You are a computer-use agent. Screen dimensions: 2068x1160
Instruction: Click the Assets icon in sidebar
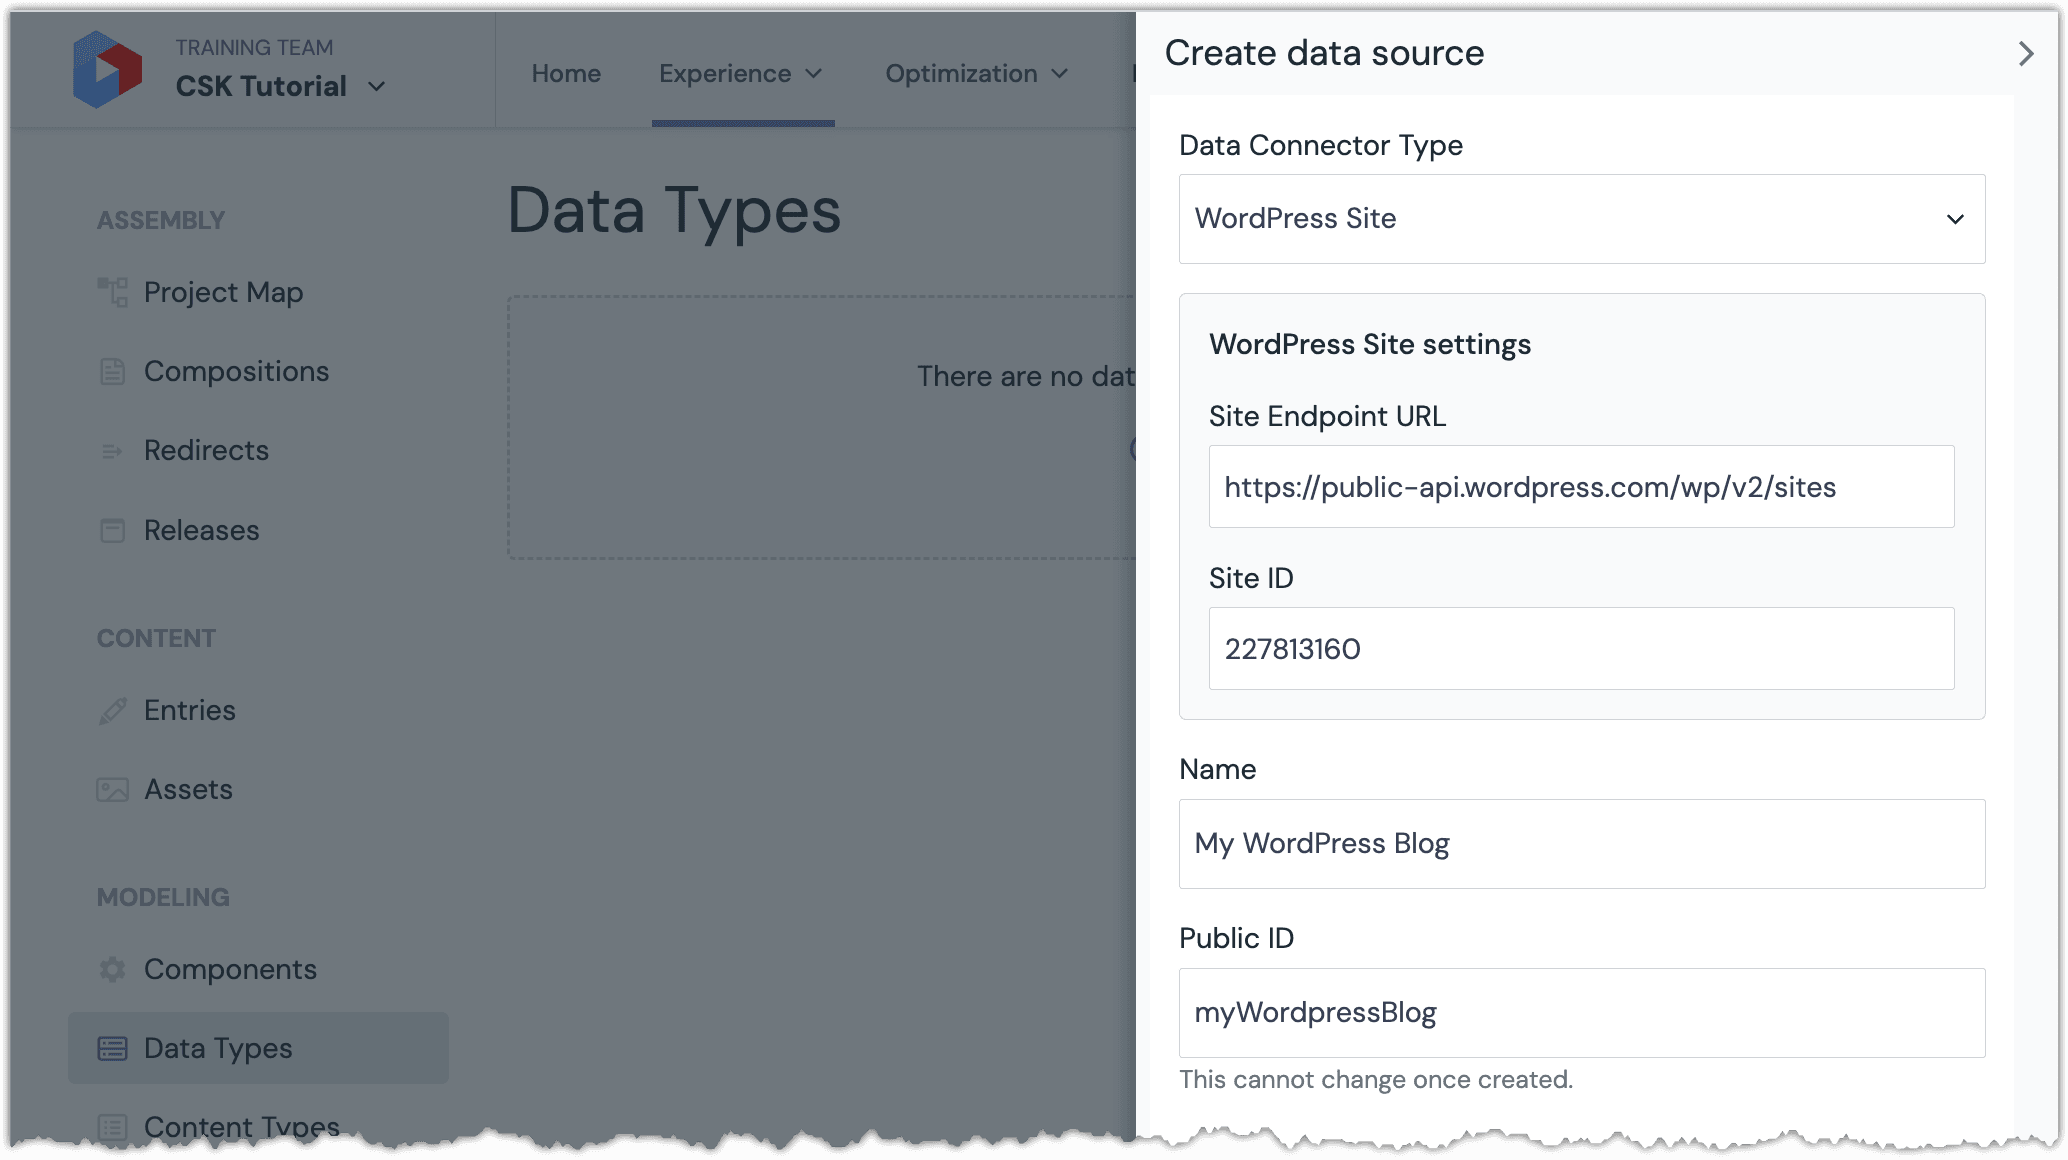tap(114, 788)
